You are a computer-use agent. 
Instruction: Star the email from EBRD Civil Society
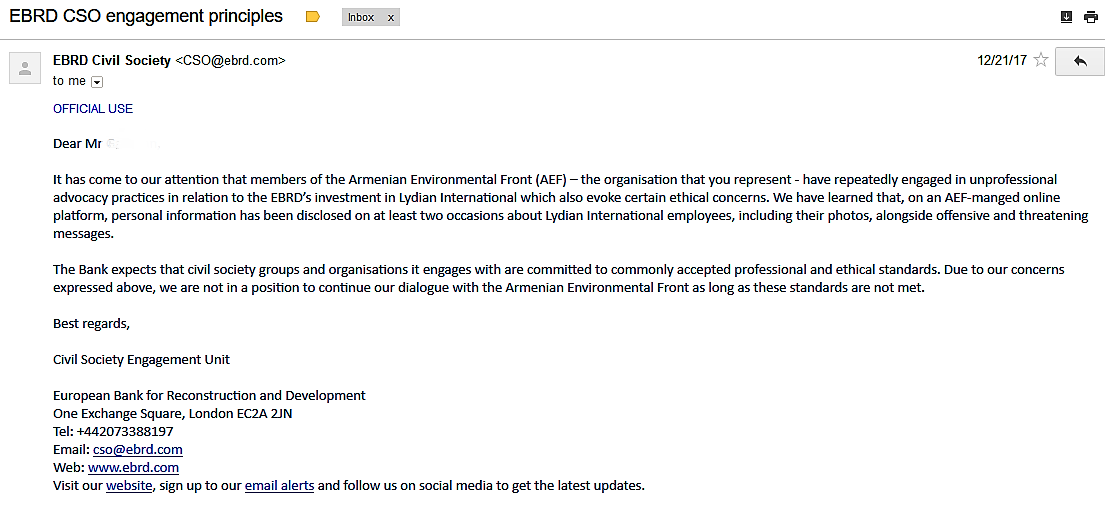tap(1040, 61)
